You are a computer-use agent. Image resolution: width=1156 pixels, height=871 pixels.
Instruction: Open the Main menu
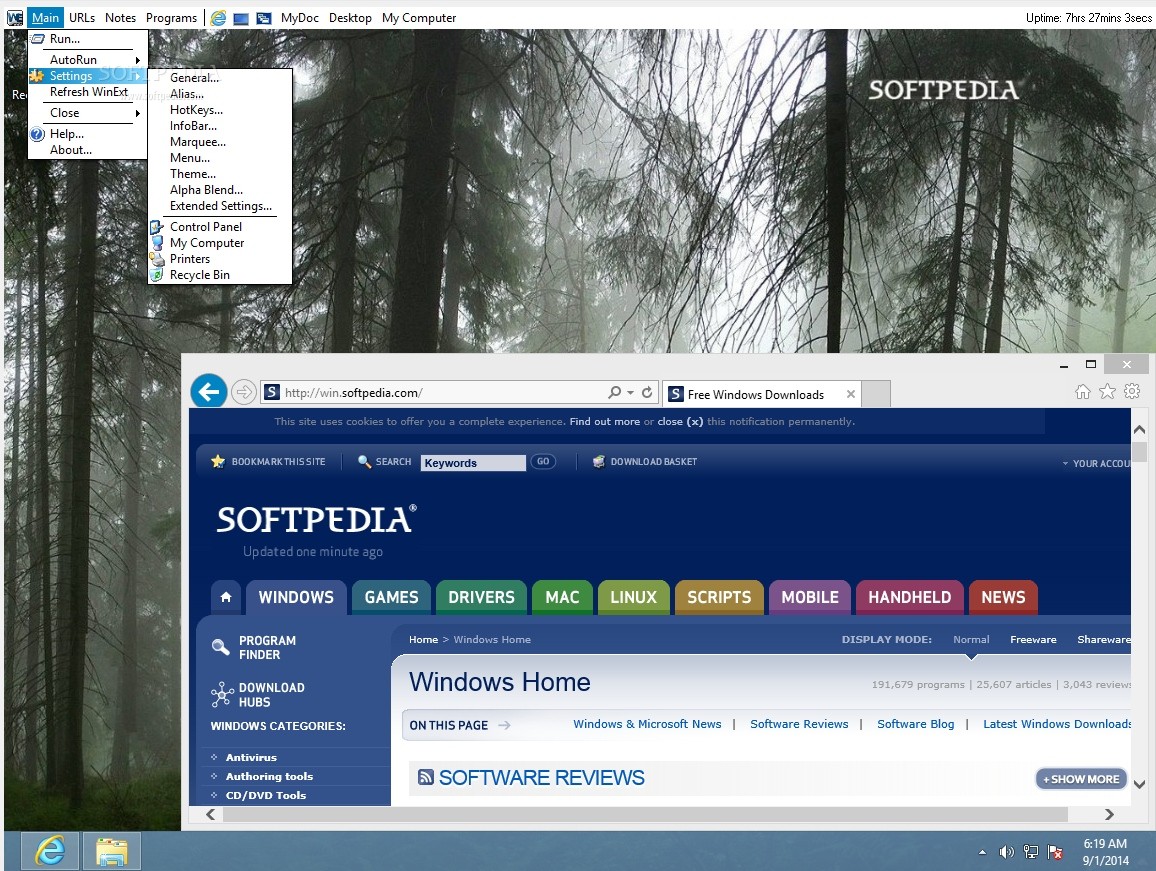pyautogui.click(x=45, y=18)
